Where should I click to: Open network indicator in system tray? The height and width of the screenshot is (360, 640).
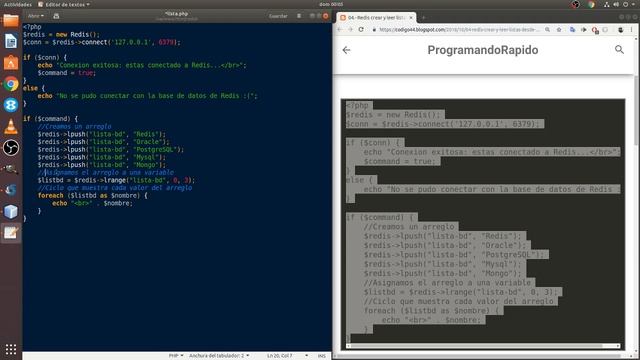[607, 4]
